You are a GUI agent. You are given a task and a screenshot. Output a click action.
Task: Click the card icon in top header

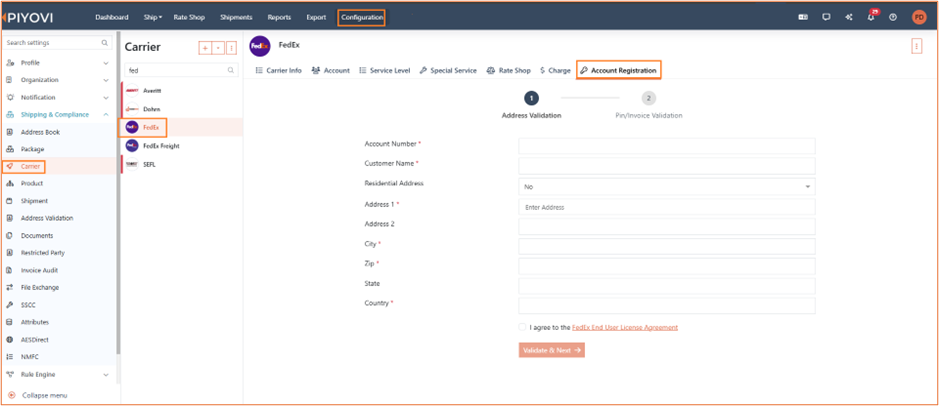click(x=803, y=17)
